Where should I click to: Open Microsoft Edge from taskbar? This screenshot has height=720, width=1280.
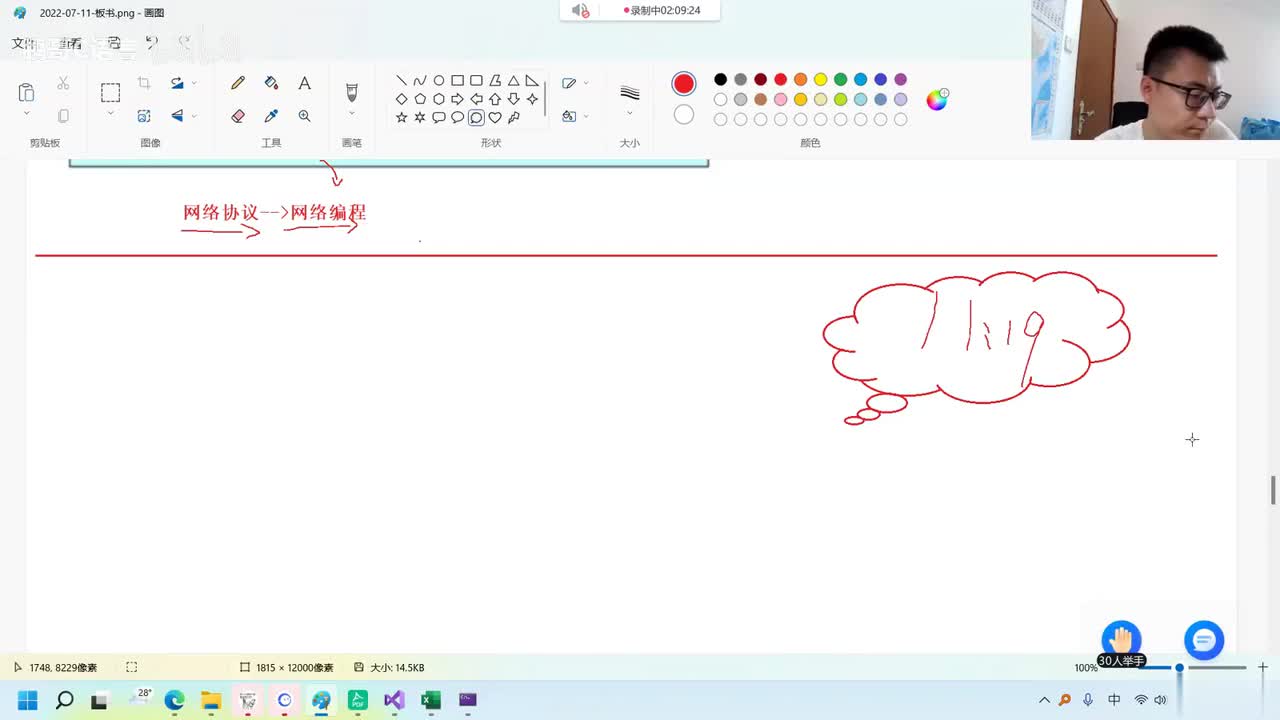[x=174, y=700]
